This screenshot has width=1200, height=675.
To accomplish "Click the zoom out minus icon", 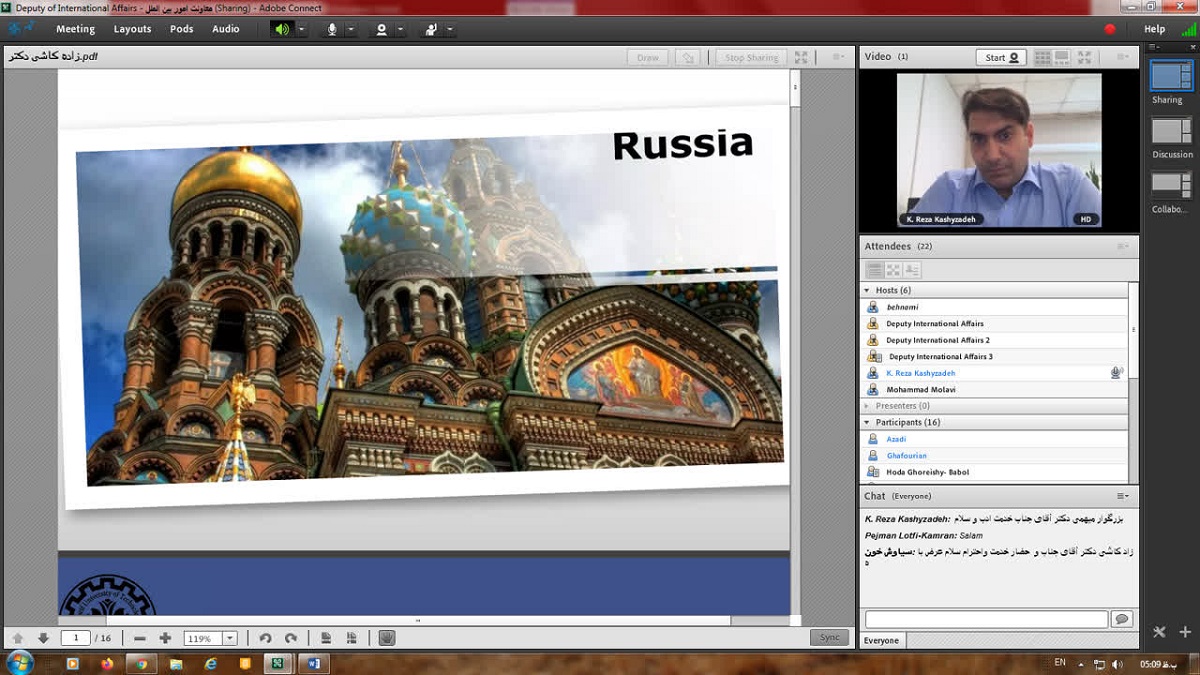I will click(x=140, y=638).
